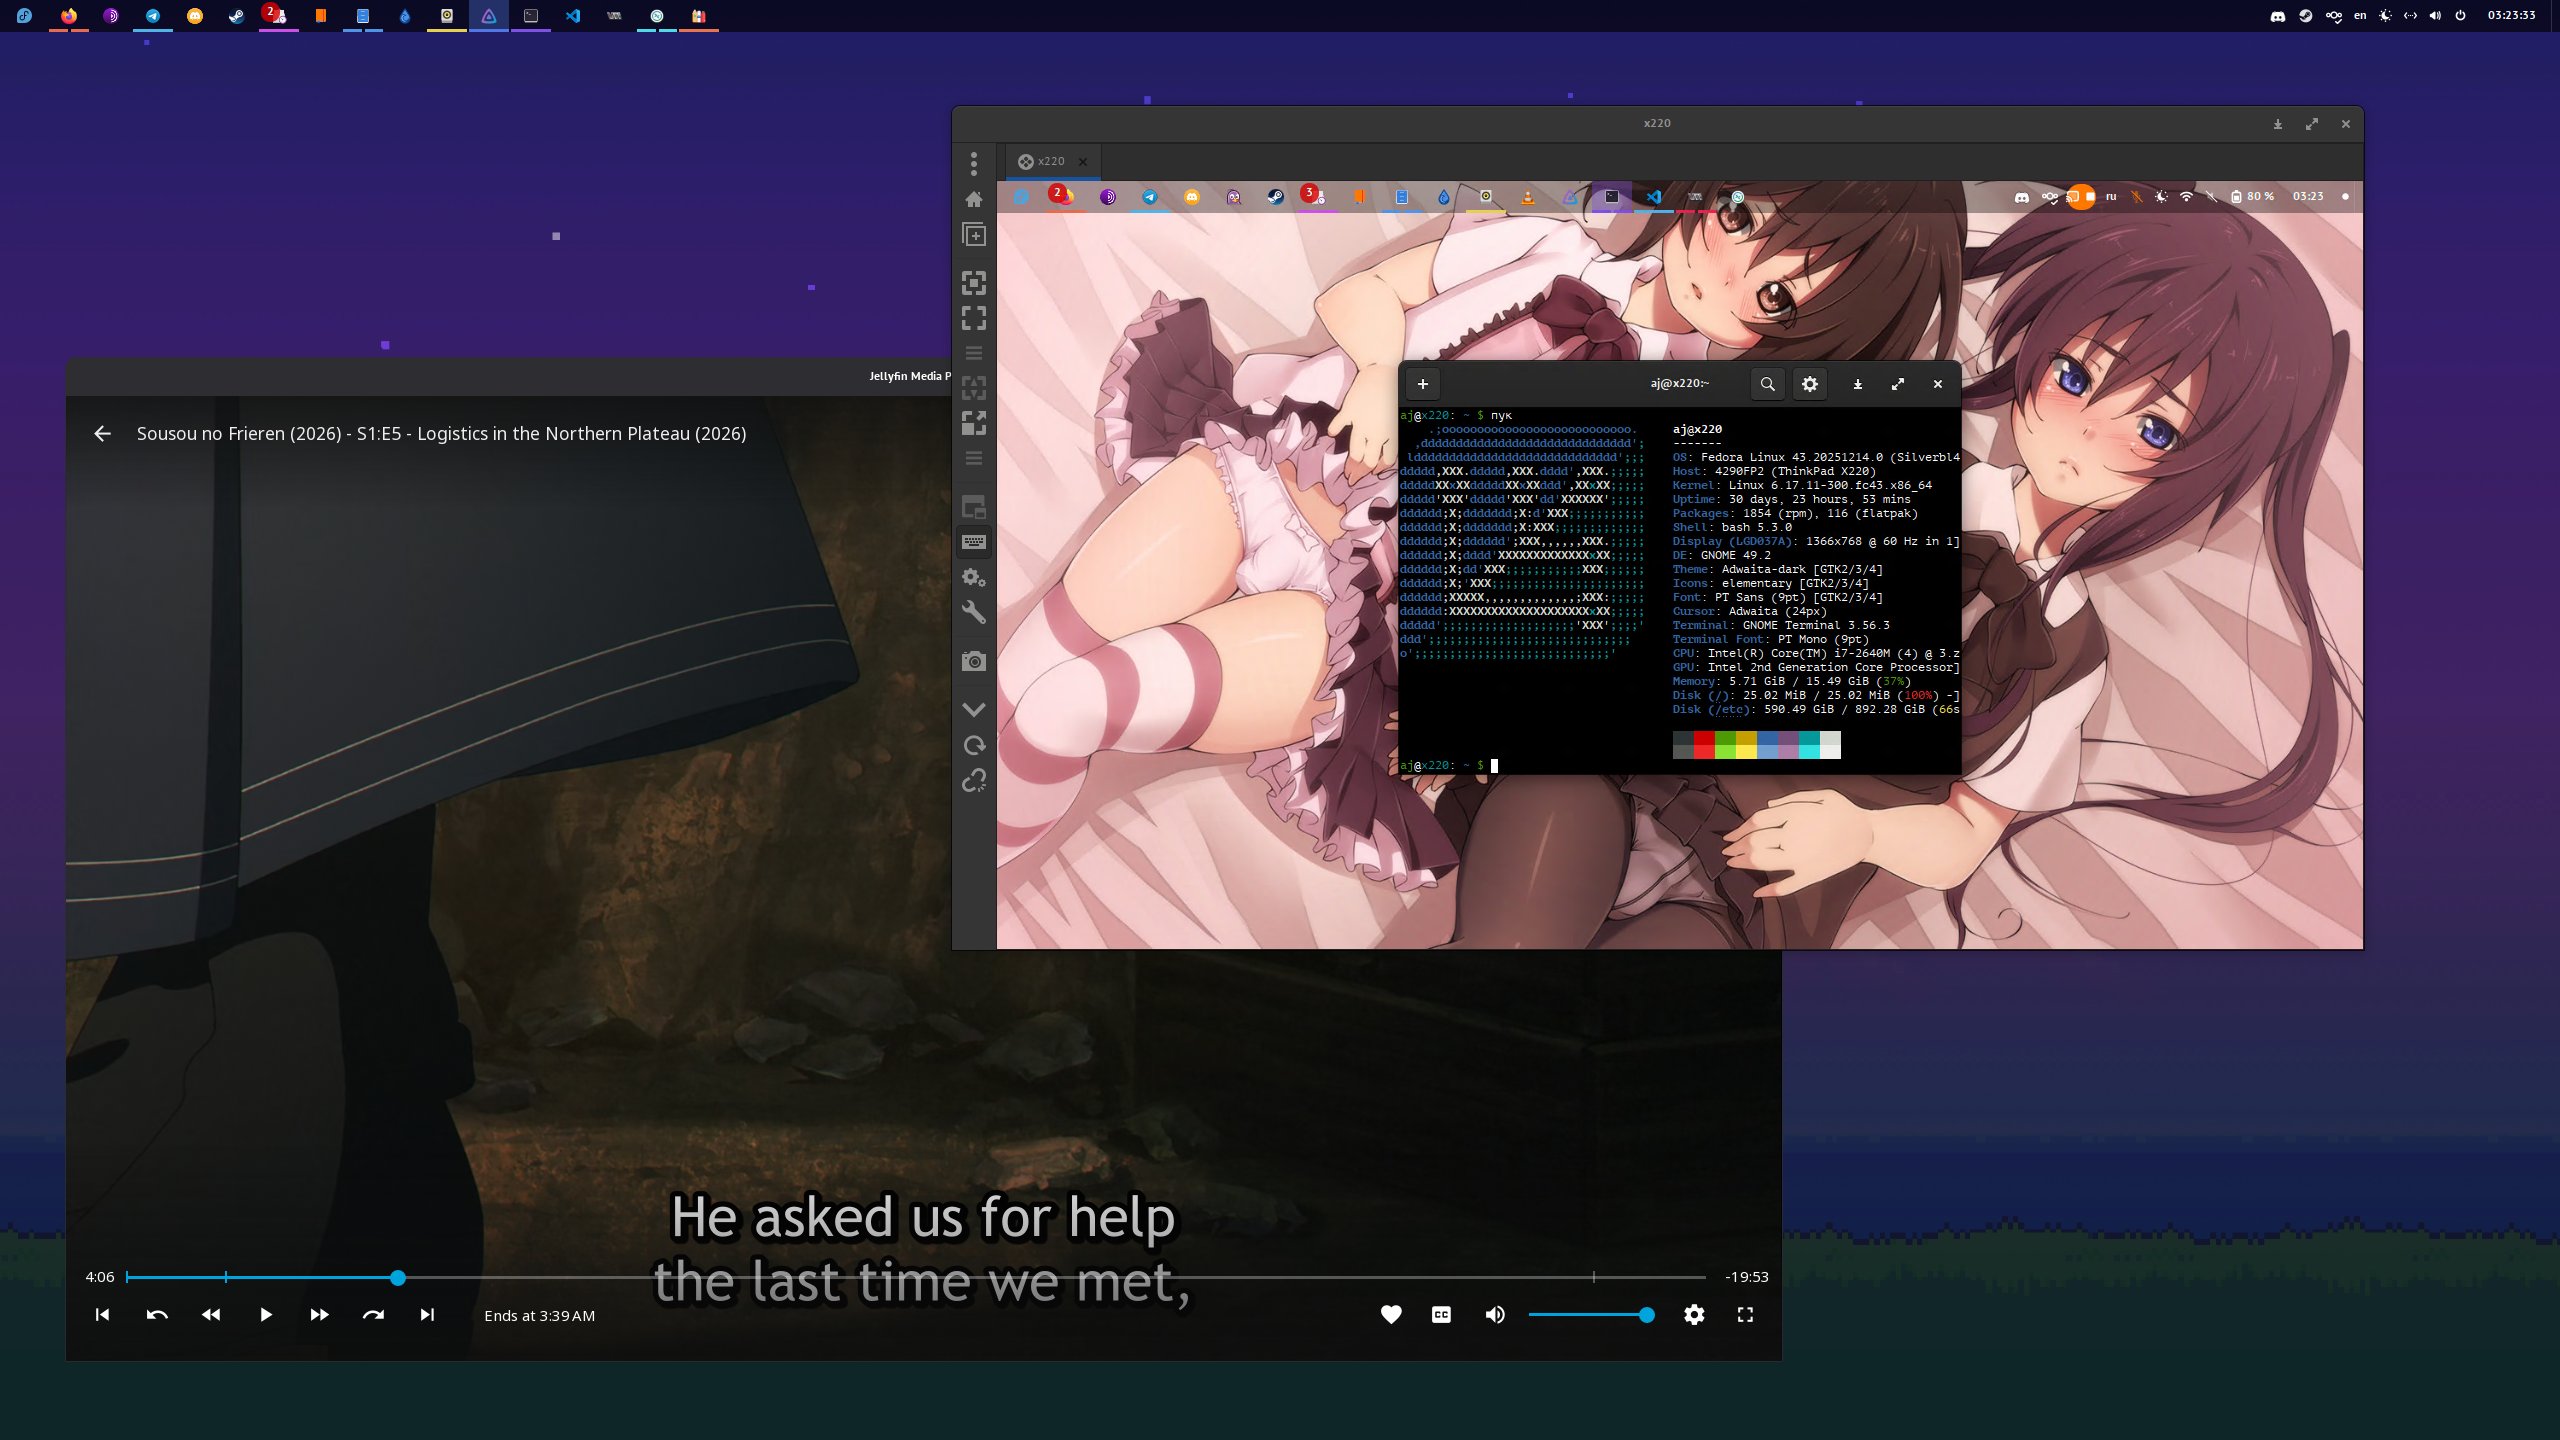Toggle subtitles with the CC button
This screenshot has width=2560, height=1440.
point(1441,1315)
